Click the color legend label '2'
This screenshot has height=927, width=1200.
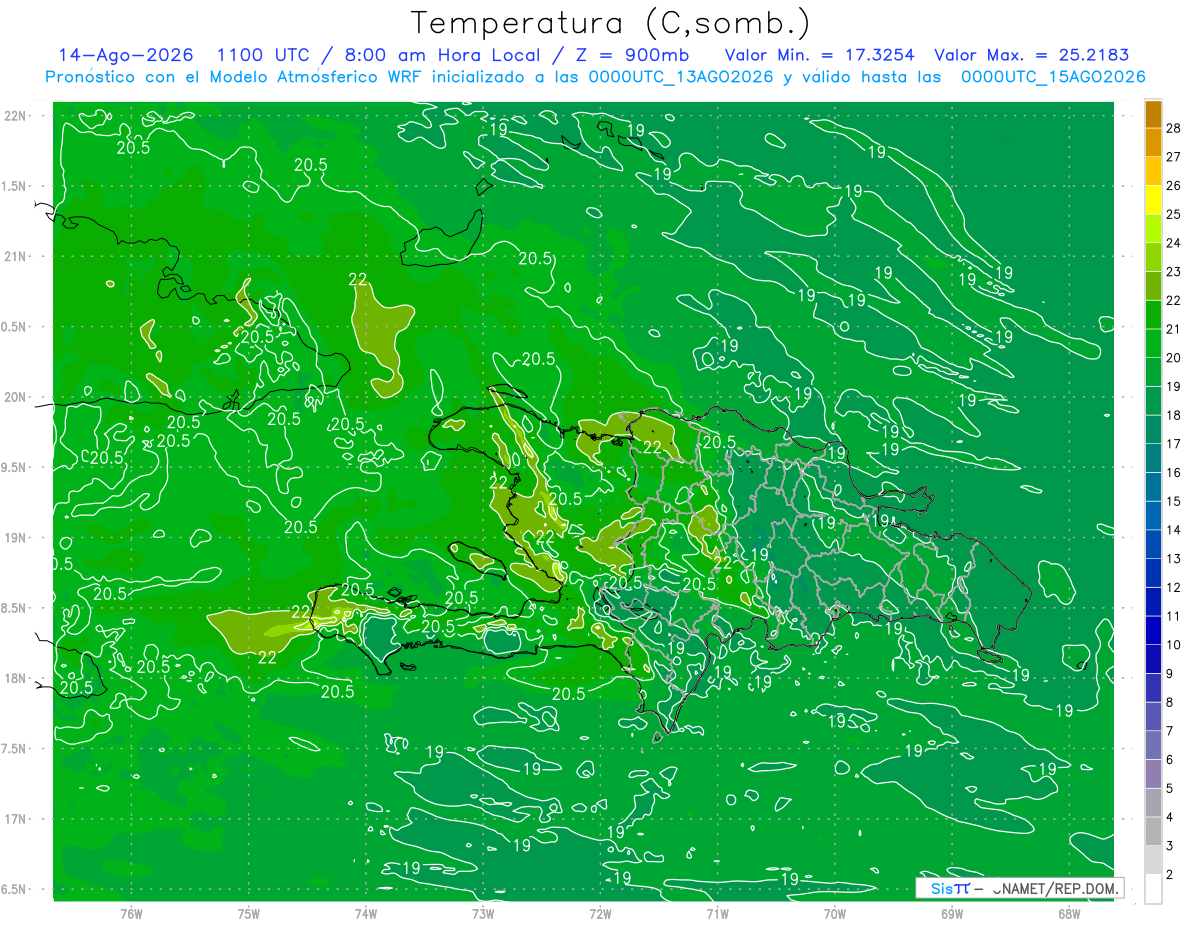[x=1170, y=876]
